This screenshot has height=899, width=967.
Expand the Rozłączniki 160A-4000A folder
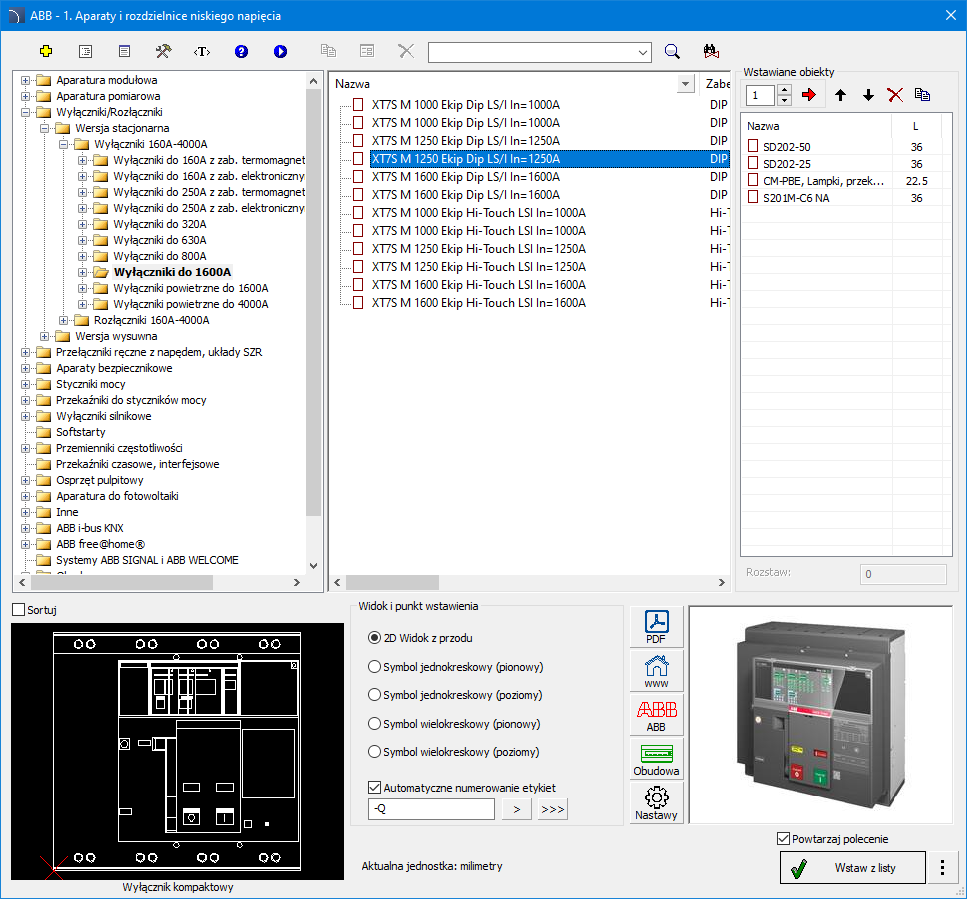[63, 320]
